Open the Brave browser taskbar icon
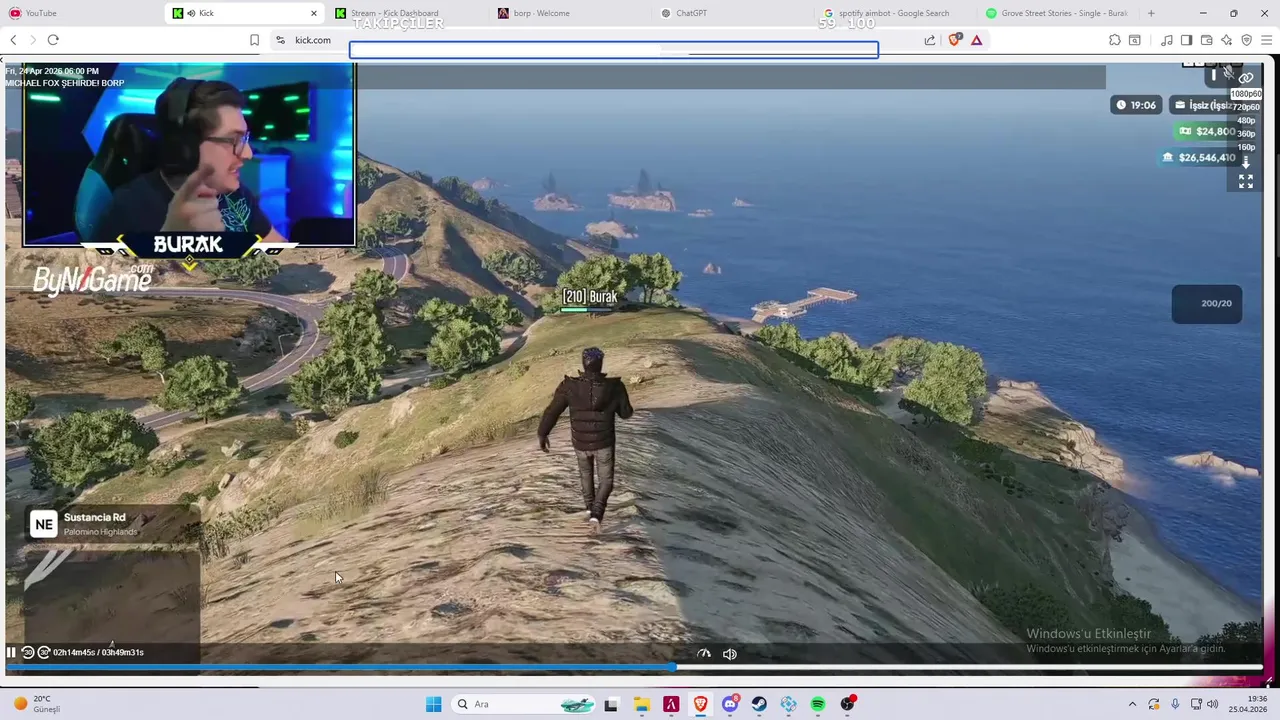This screenshot has height=720, width=1280. (x=700, y=704)
